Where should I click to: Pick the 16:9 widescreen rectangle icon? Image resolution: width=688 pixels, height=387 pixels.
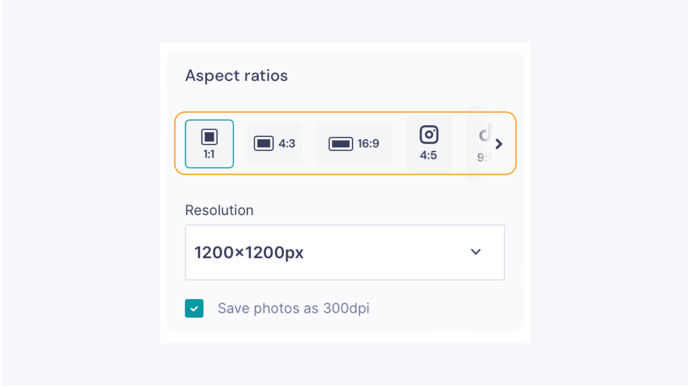(x=341, y=143)
